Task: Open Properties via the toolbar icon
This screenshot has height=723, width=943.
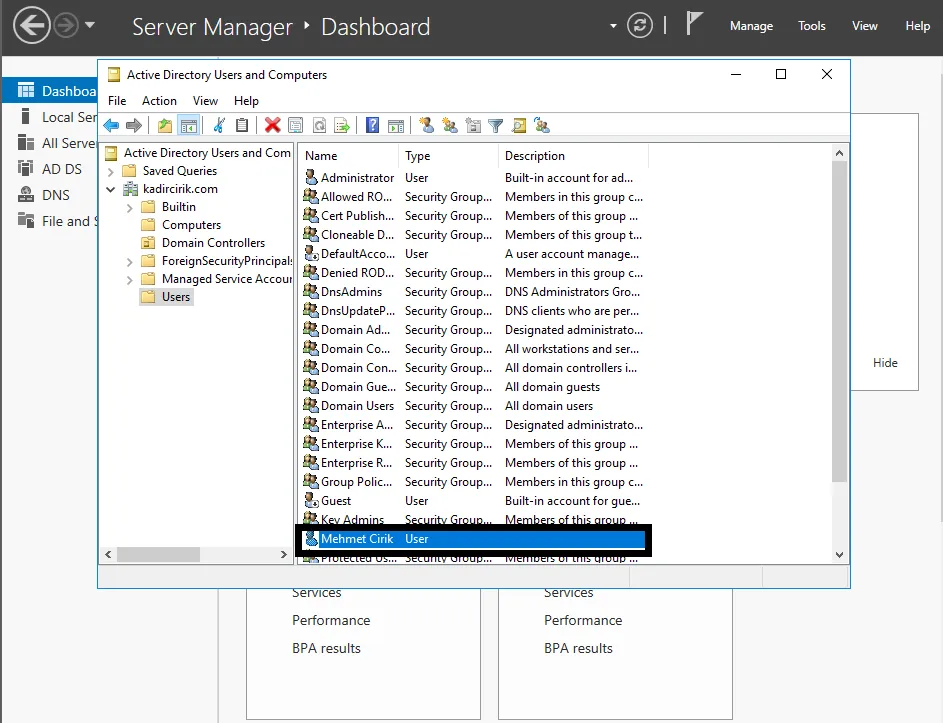Action: [x=295, y=125]
